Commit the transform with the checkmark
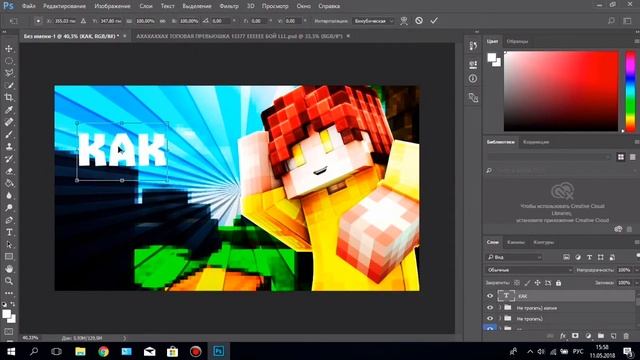The height and width of the screenshot is (360, 640). pyautogui.click(x=434, y=20)
